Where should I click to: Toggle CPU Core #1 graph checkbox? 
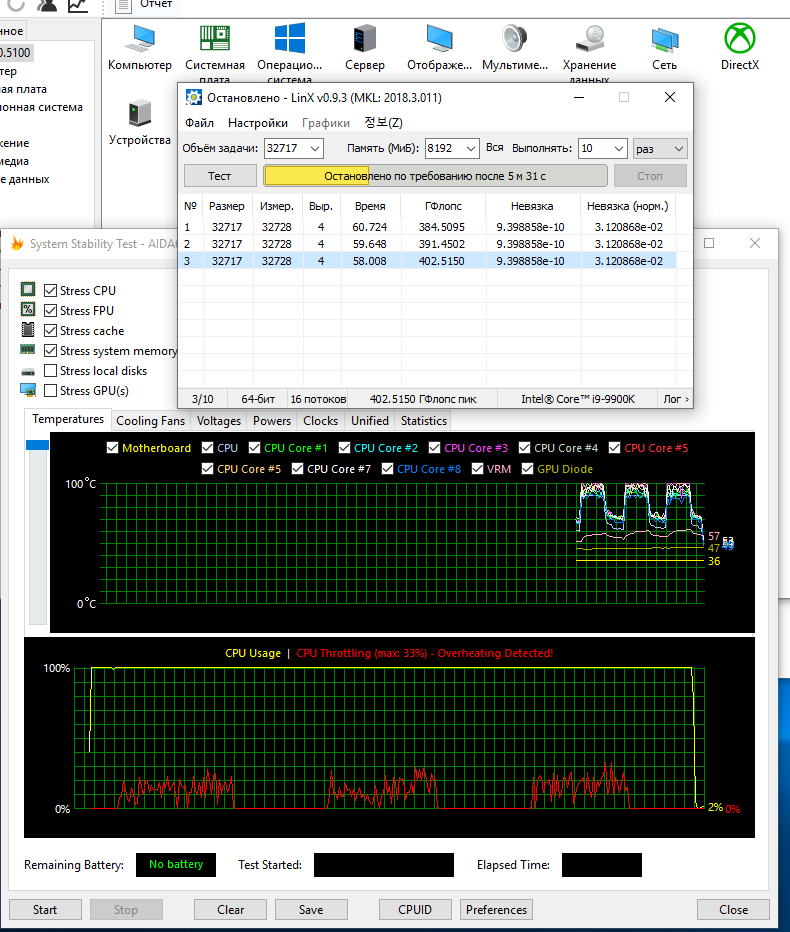254,448
